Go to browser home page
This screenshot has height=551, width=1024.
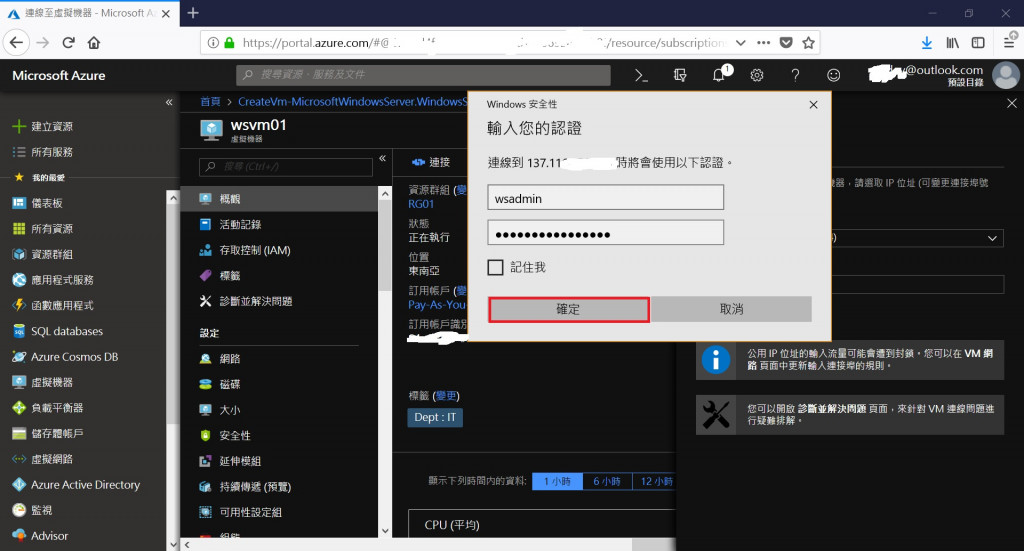[x=94, y=43]
